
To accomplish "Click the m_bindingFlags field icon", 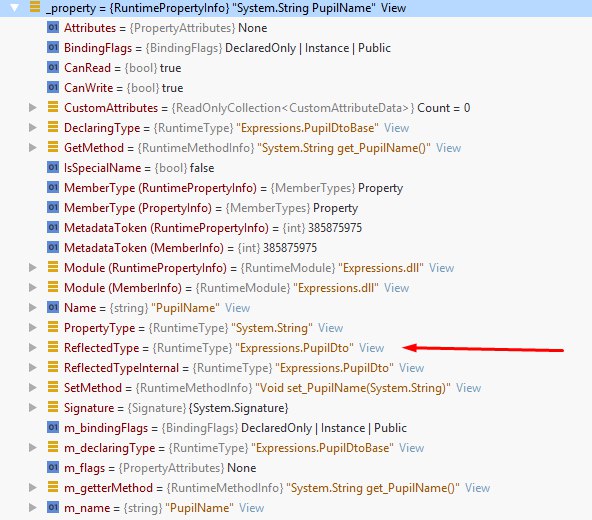I will tap(53, 427).
